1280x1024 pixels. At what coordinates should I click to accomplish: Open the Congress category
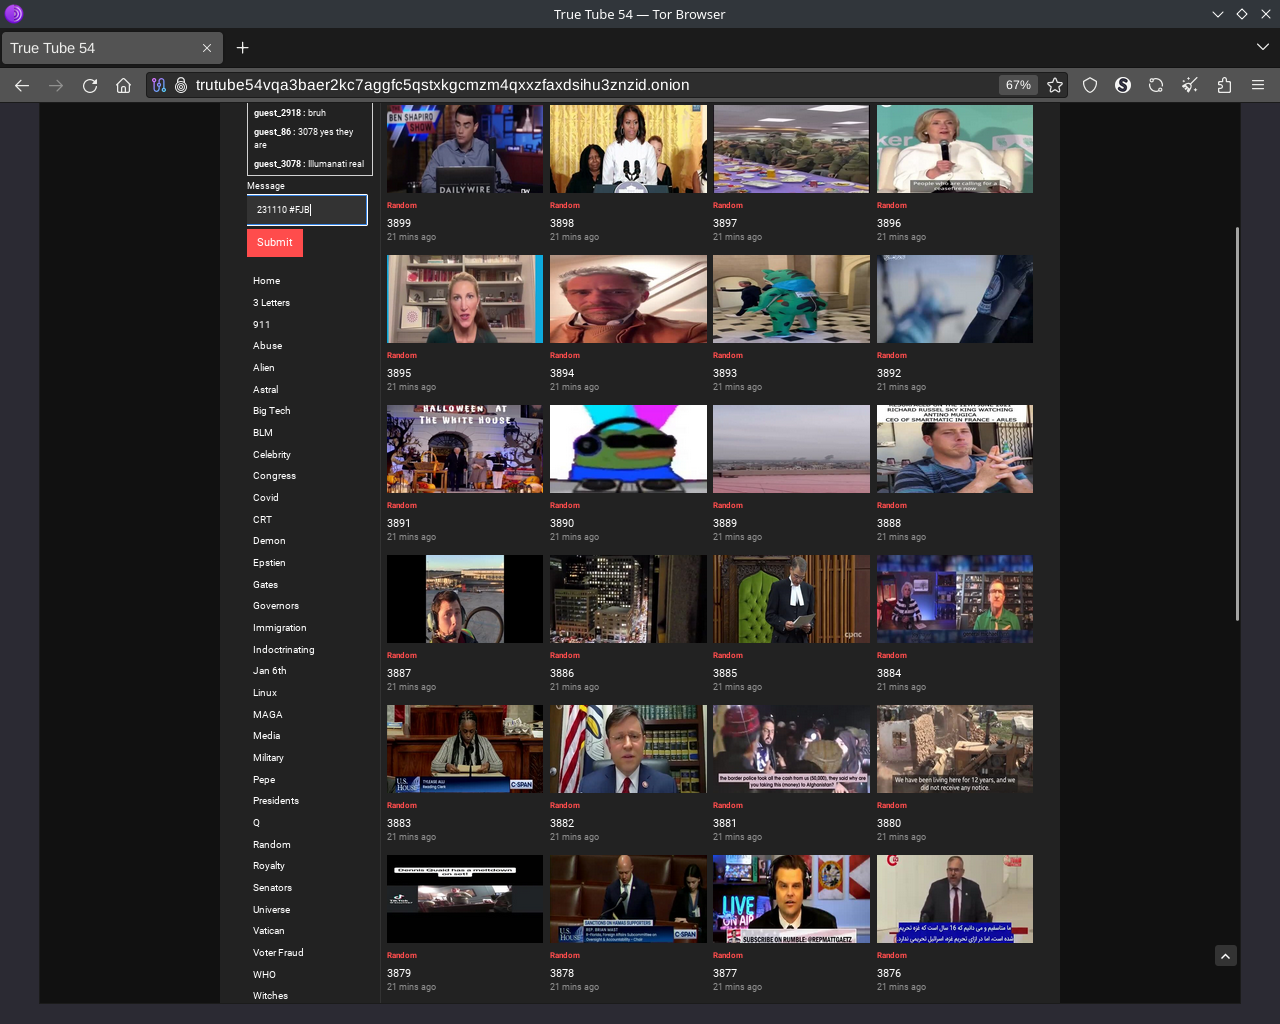(x=274, y=476)
